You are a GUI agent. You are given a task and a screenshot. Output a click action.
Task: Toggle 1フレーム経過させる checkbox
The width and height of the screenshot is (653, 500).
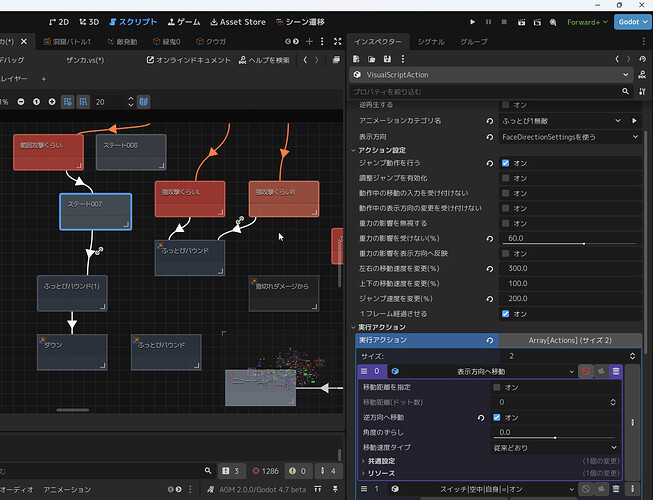pos(505,314)
